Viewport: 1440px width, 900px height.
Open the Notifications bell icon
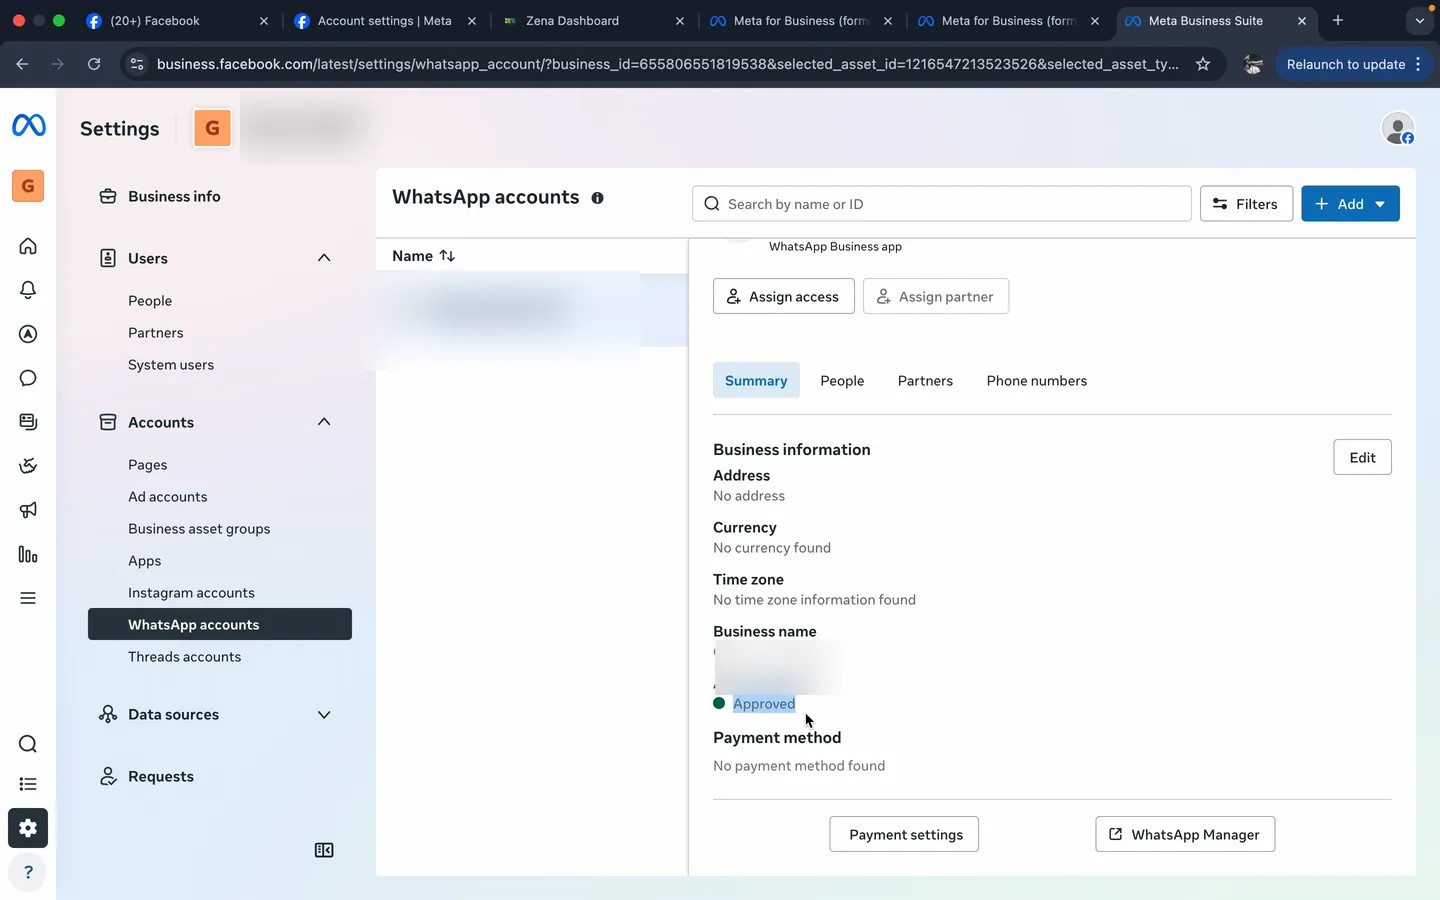click(28, 290)
